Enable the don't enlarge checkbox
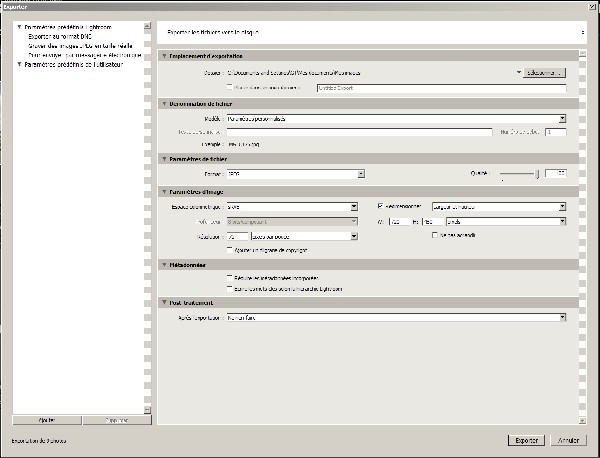The height and width of the screenshot is (458, 600). (435, 235)
